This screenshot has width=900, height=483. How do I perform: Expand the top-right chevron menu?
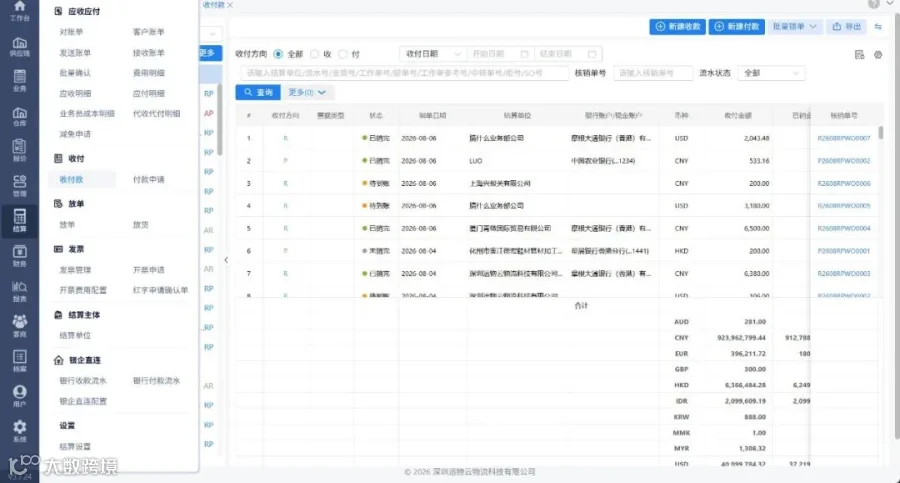(x=890, y=3)
